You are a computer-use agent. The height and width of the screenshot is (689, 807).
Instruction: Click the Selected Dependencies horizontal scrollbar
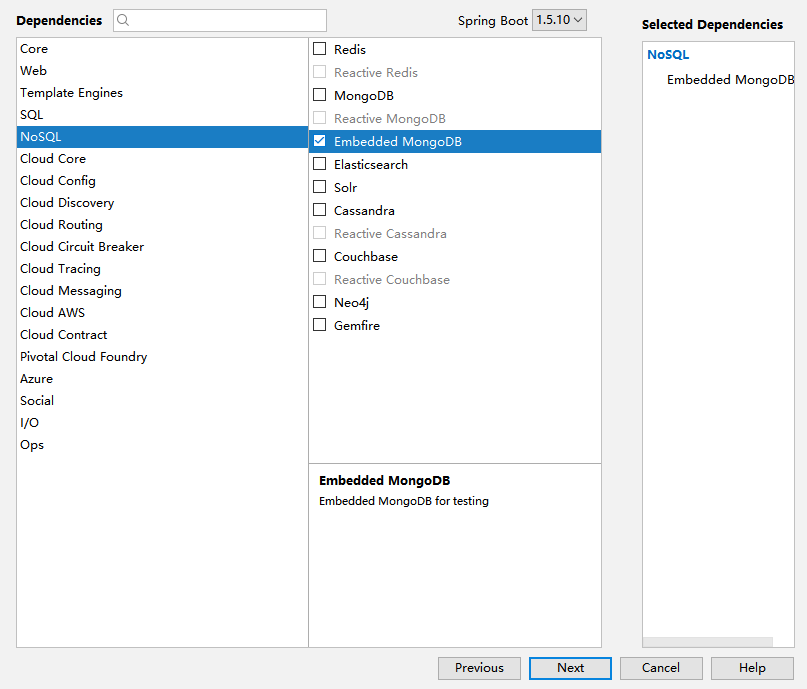coord(708,642)
